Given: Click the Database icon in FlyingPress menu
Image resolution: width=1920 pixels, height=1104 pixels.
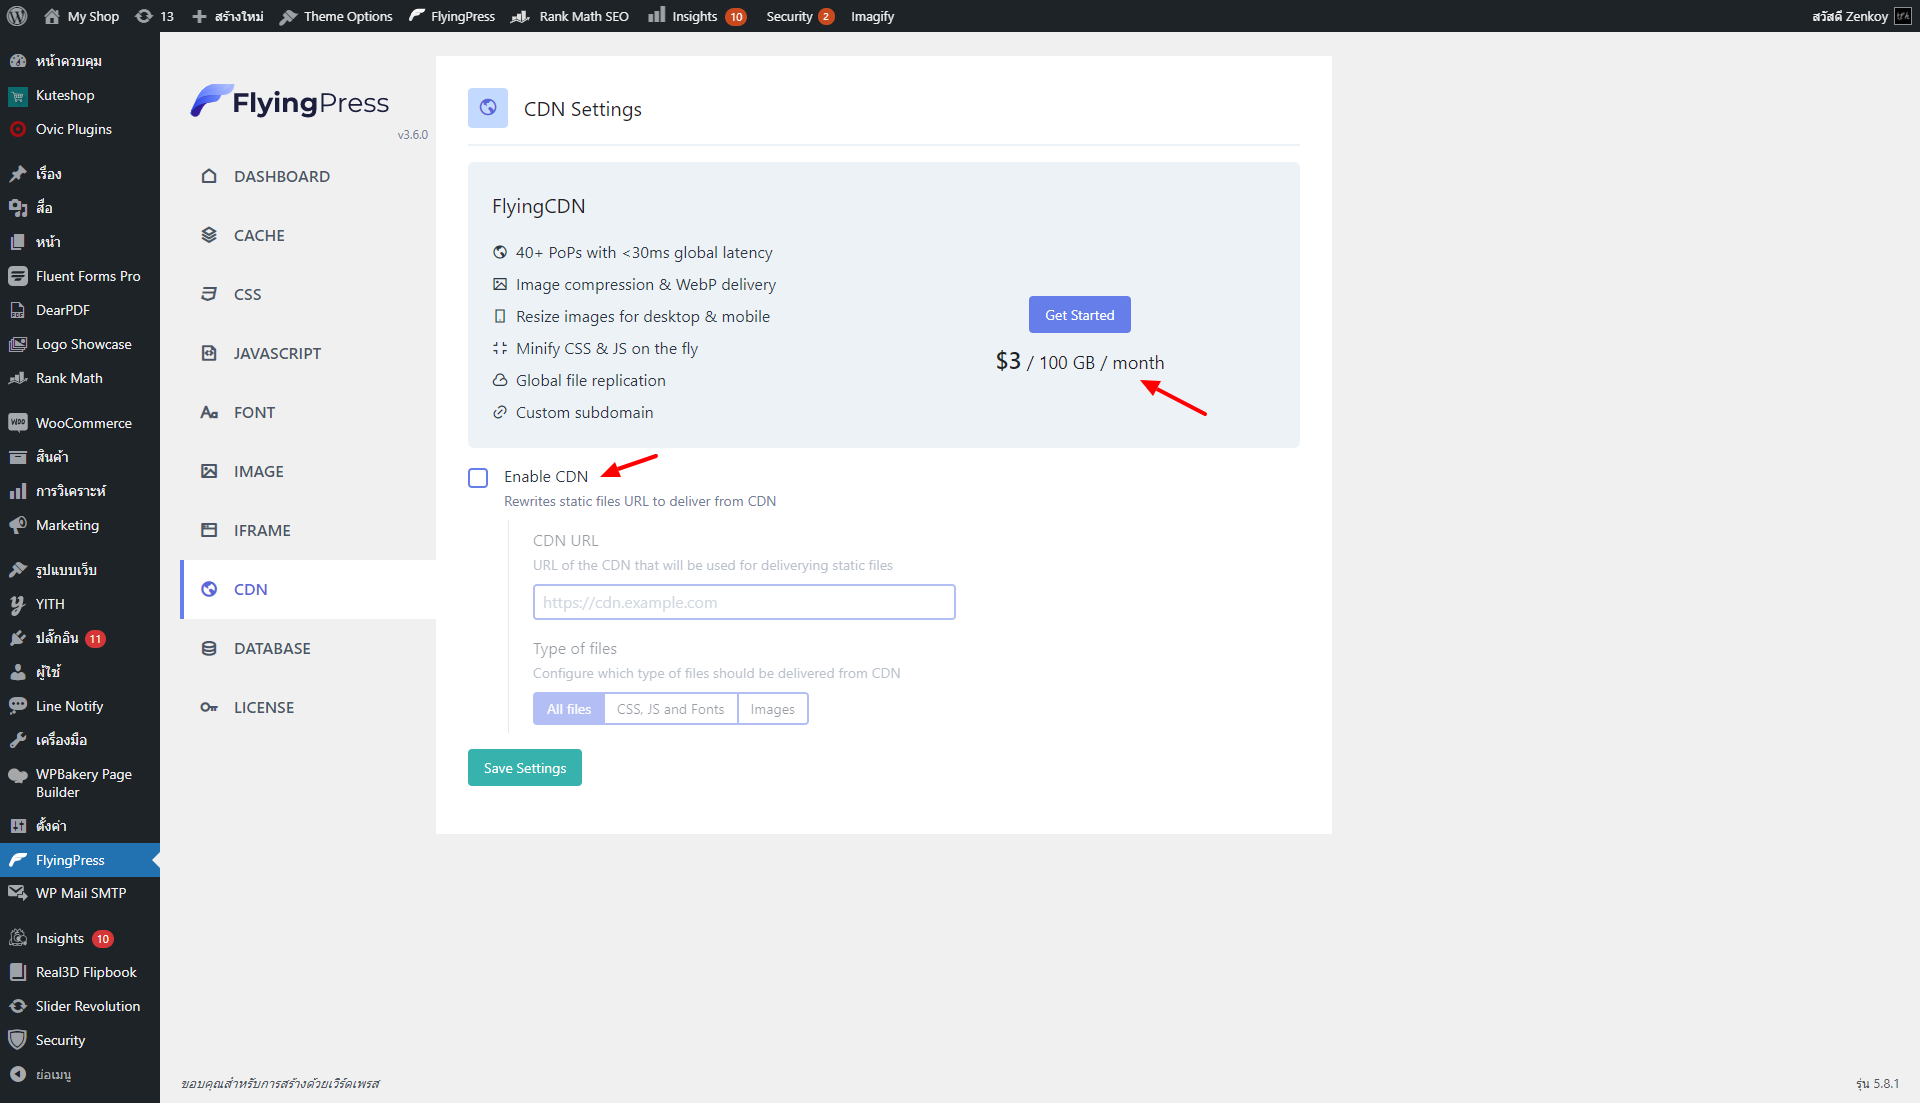Looking at the screenshot, I should click(209, 648).
